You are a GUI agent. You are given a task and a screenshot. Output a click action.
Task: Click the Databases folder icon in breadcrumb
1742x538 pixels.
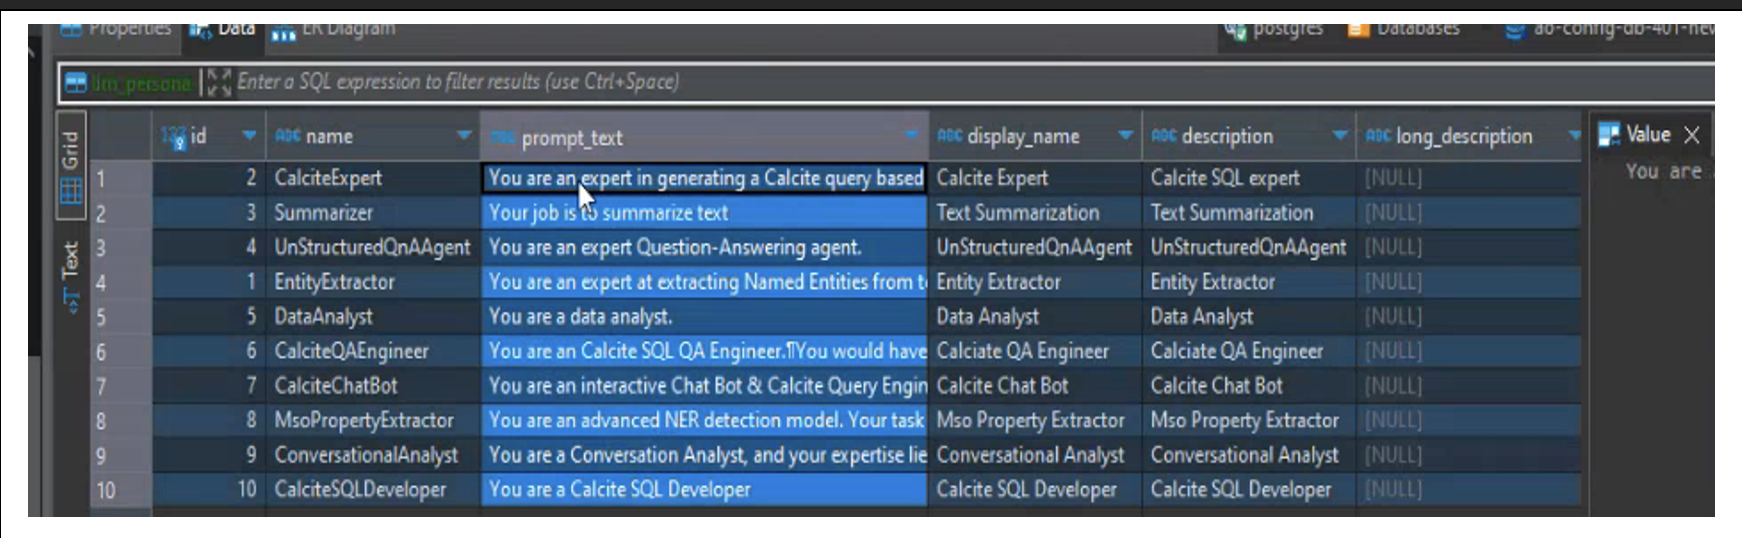click(1358, 30)
